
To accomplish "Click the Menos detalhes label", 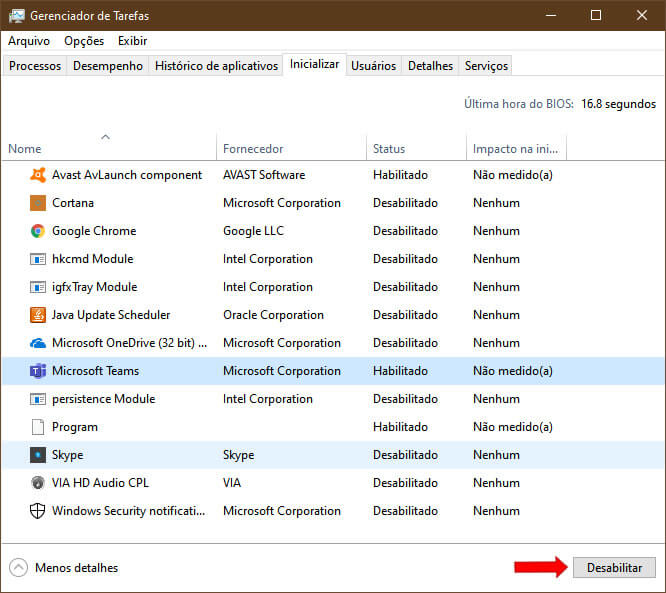I will point(76,568).
